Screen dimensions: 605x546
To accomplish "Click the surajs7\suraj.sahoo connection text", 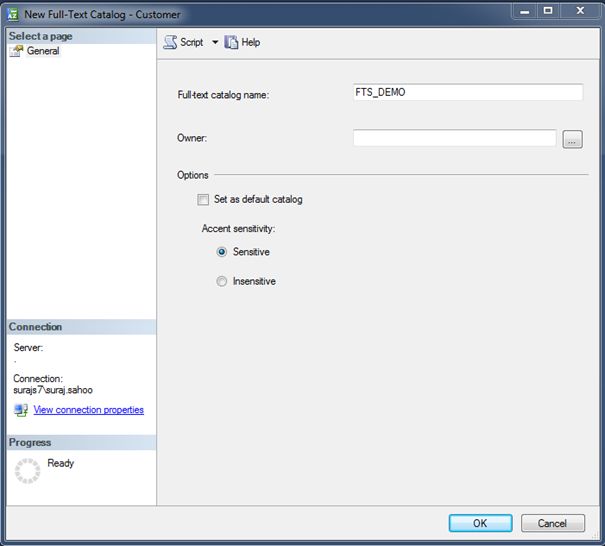I will [x=53, y=390].
